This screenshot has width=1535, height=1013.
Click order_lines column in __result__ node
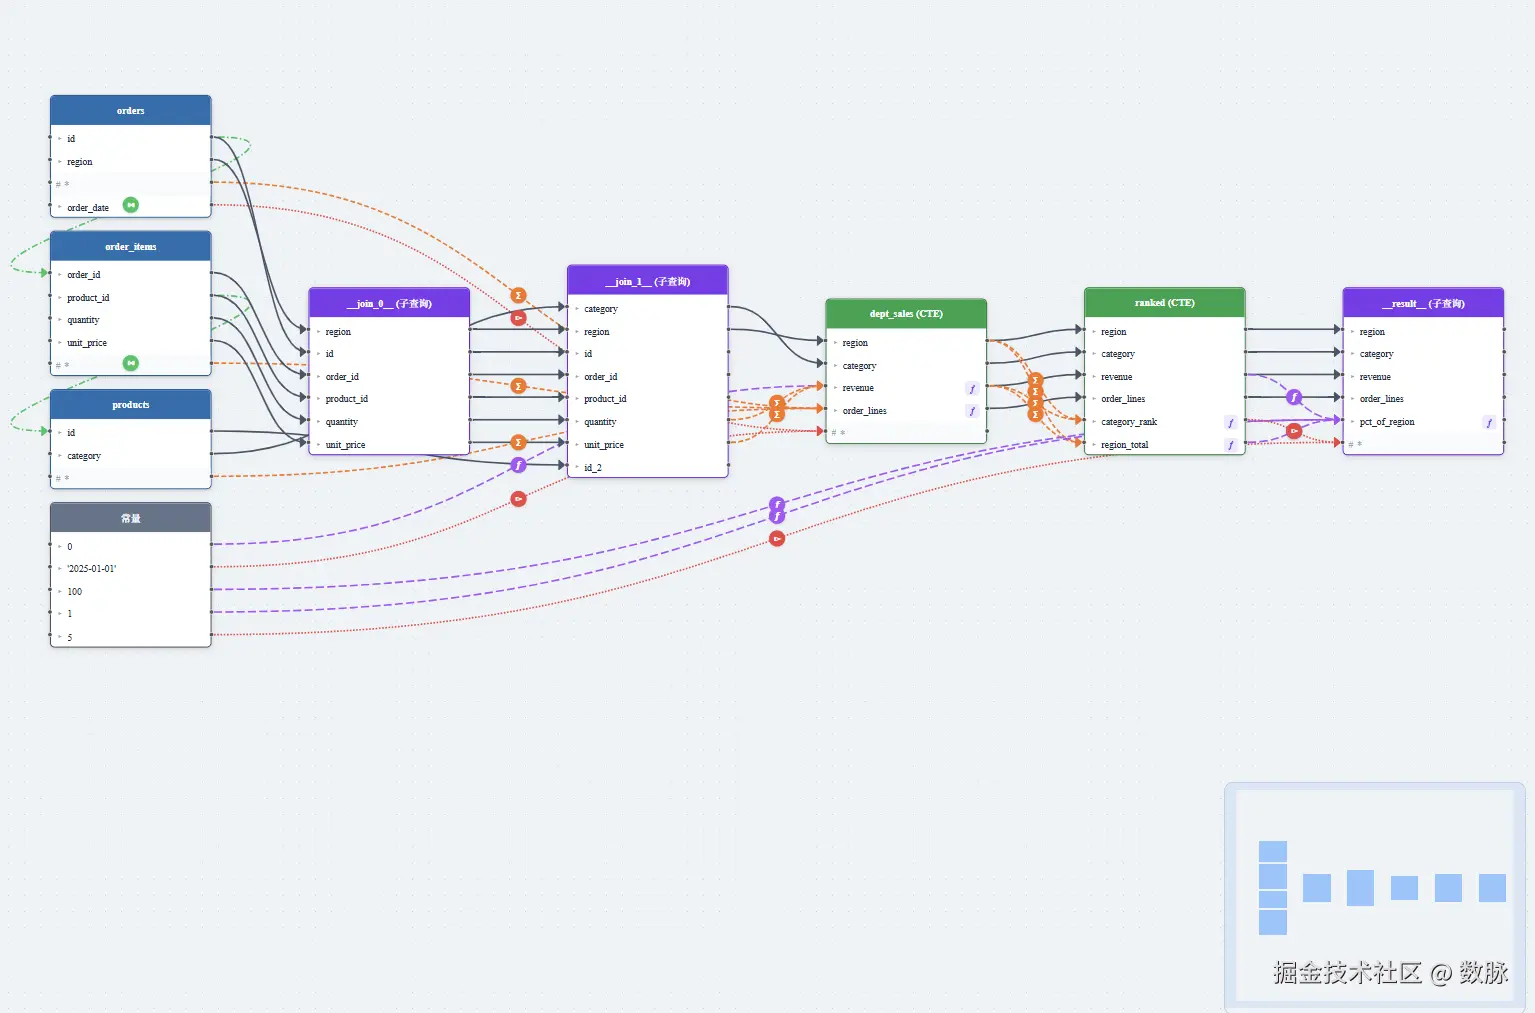tap(1423, 399)
